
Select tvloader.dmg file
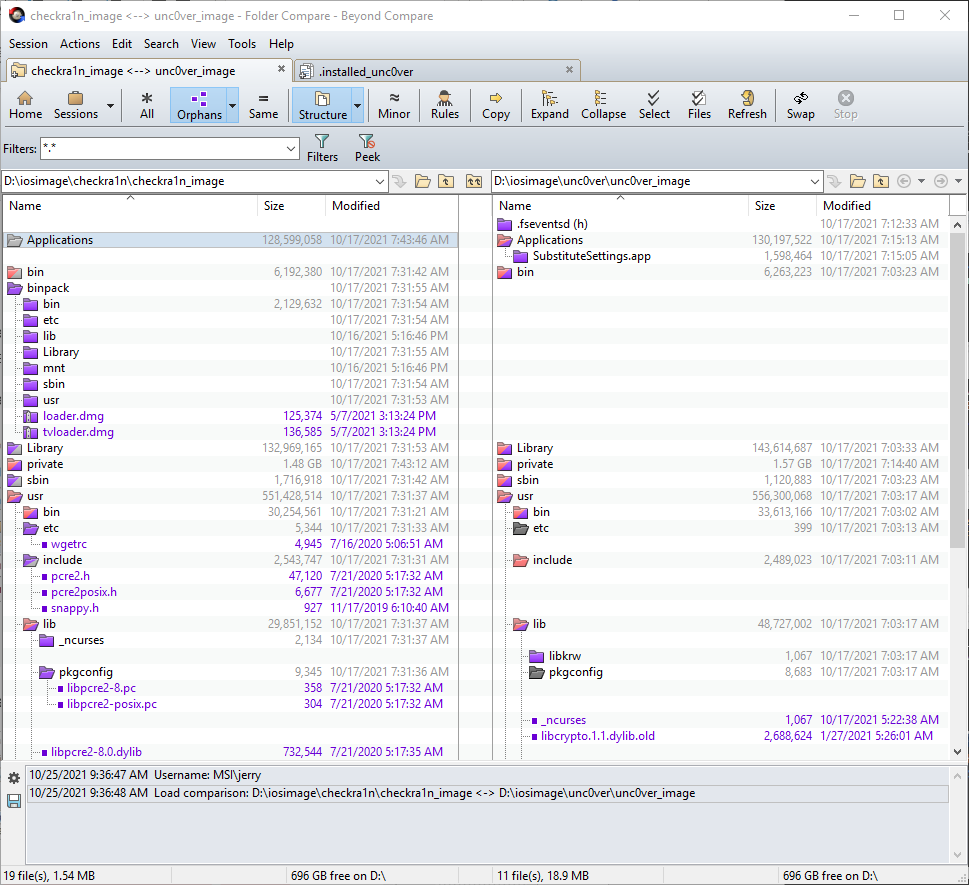[x=78, y=432]
